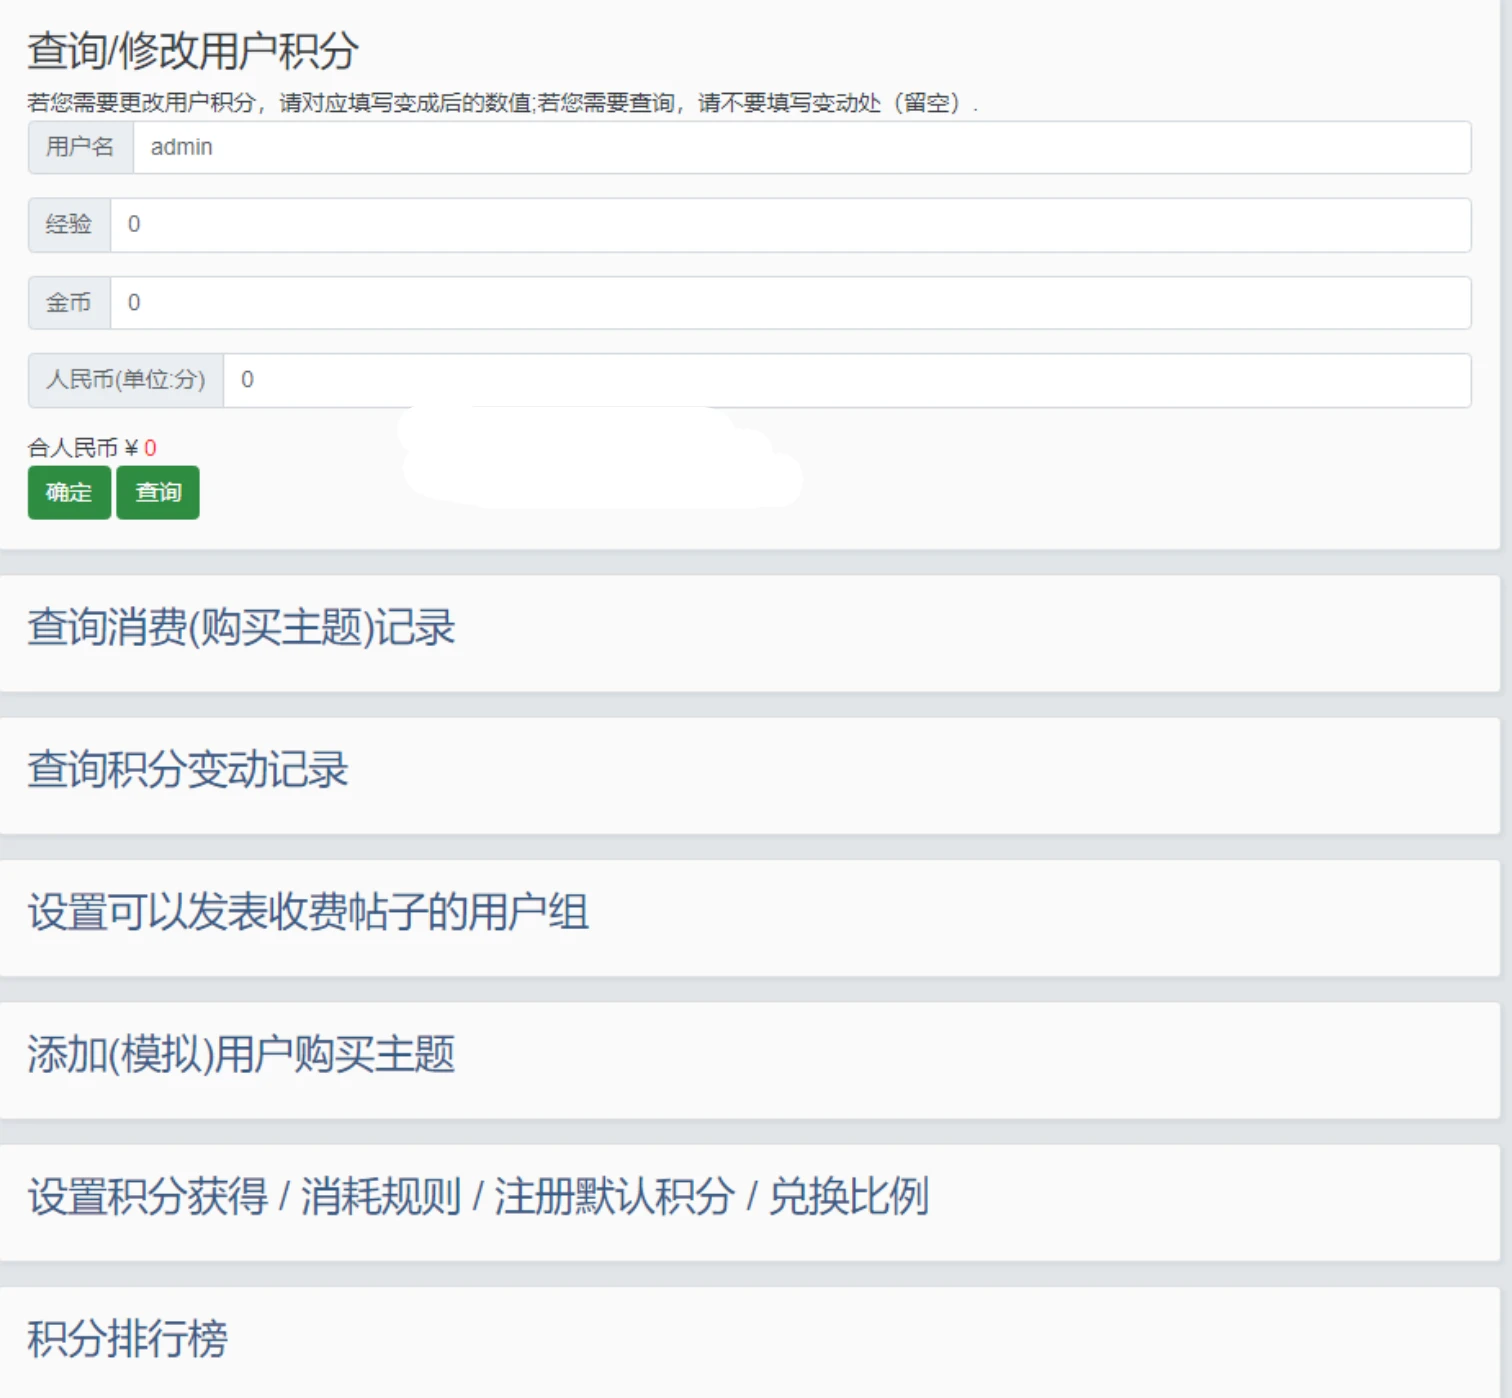This screenshot has height=1398, width=1512.
Task: Click the 查询/修改用户积分 page heading
Action: [x=195, y=48]
